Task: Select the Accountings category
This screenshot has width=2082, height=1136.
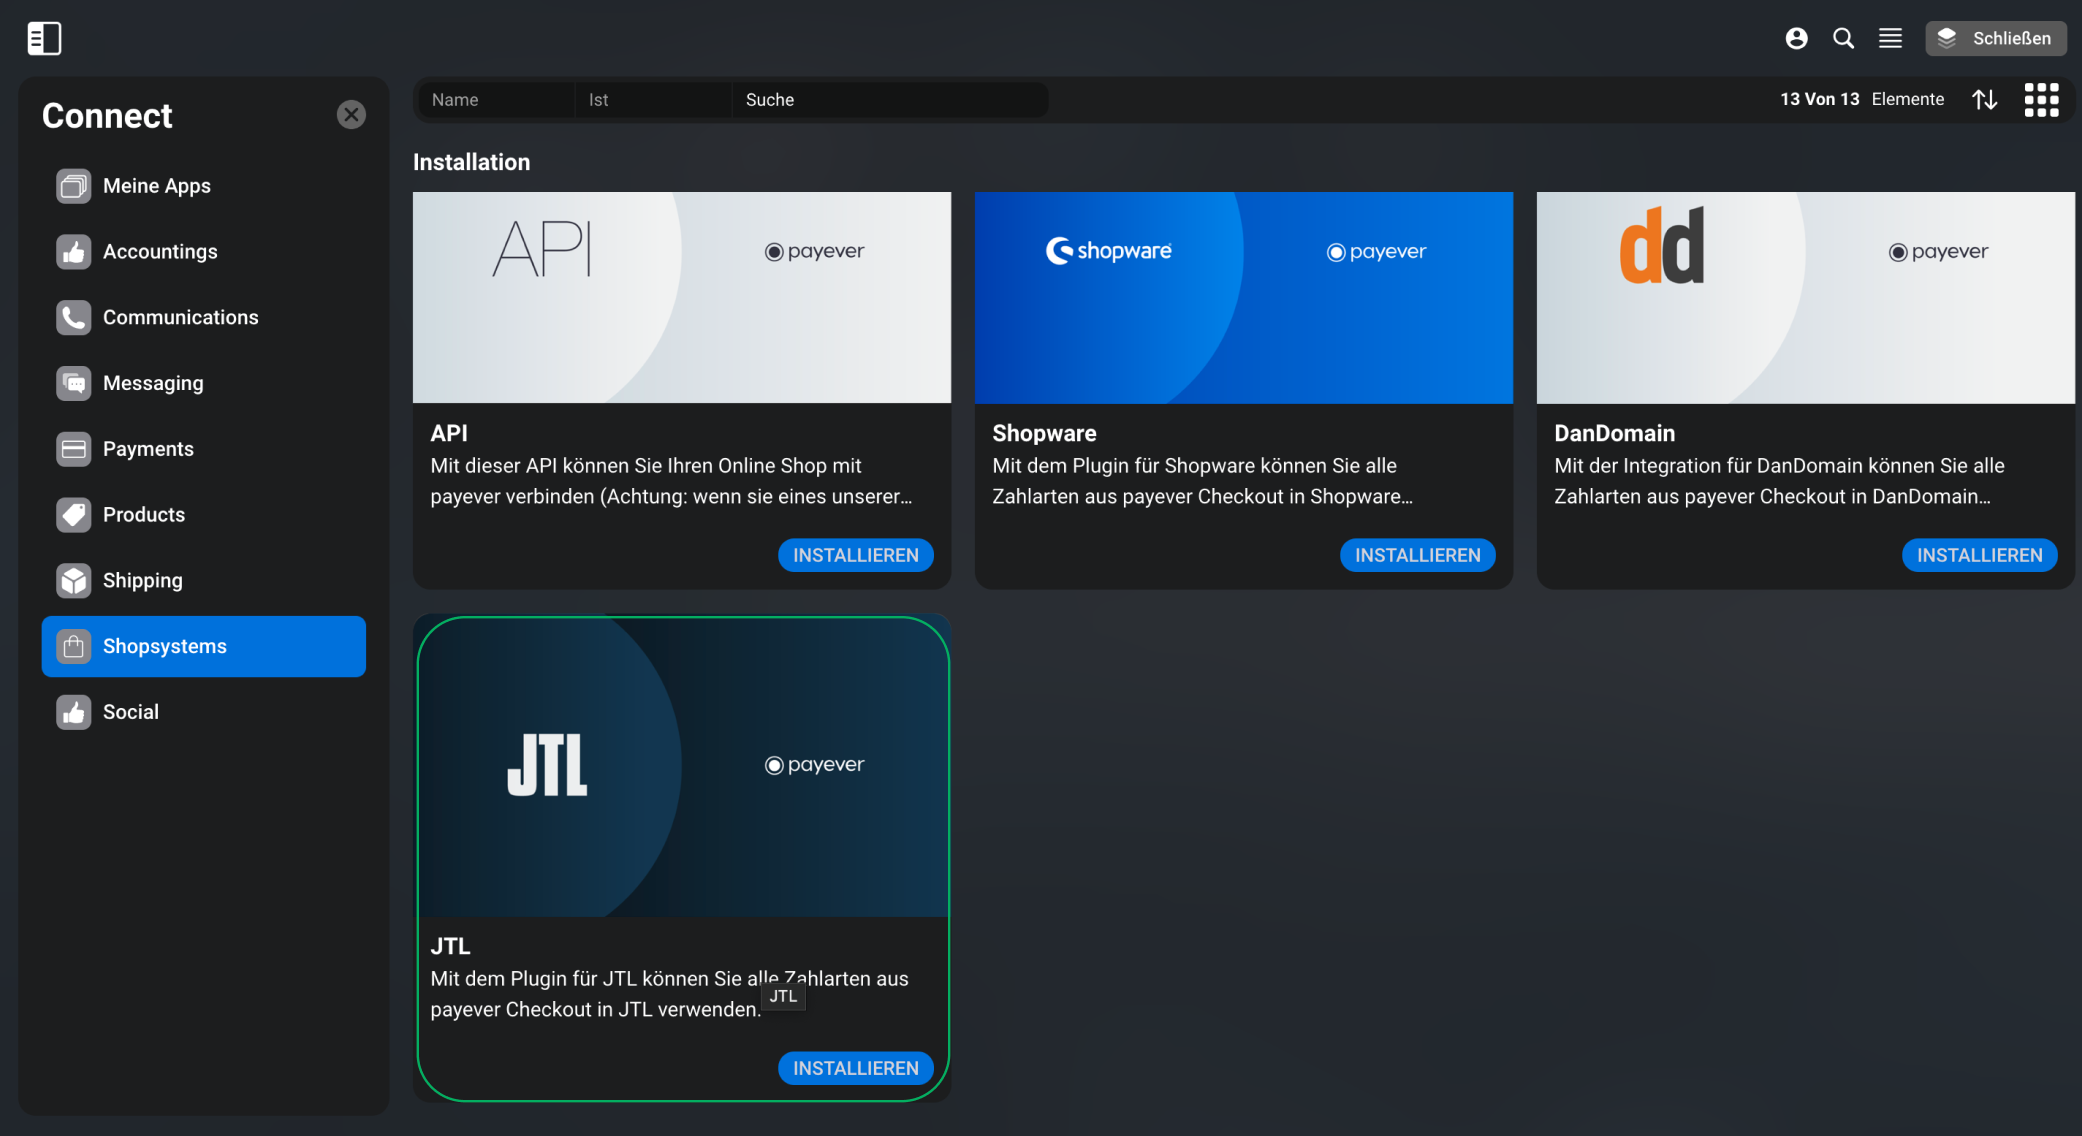Action: [x=204, y=252]
